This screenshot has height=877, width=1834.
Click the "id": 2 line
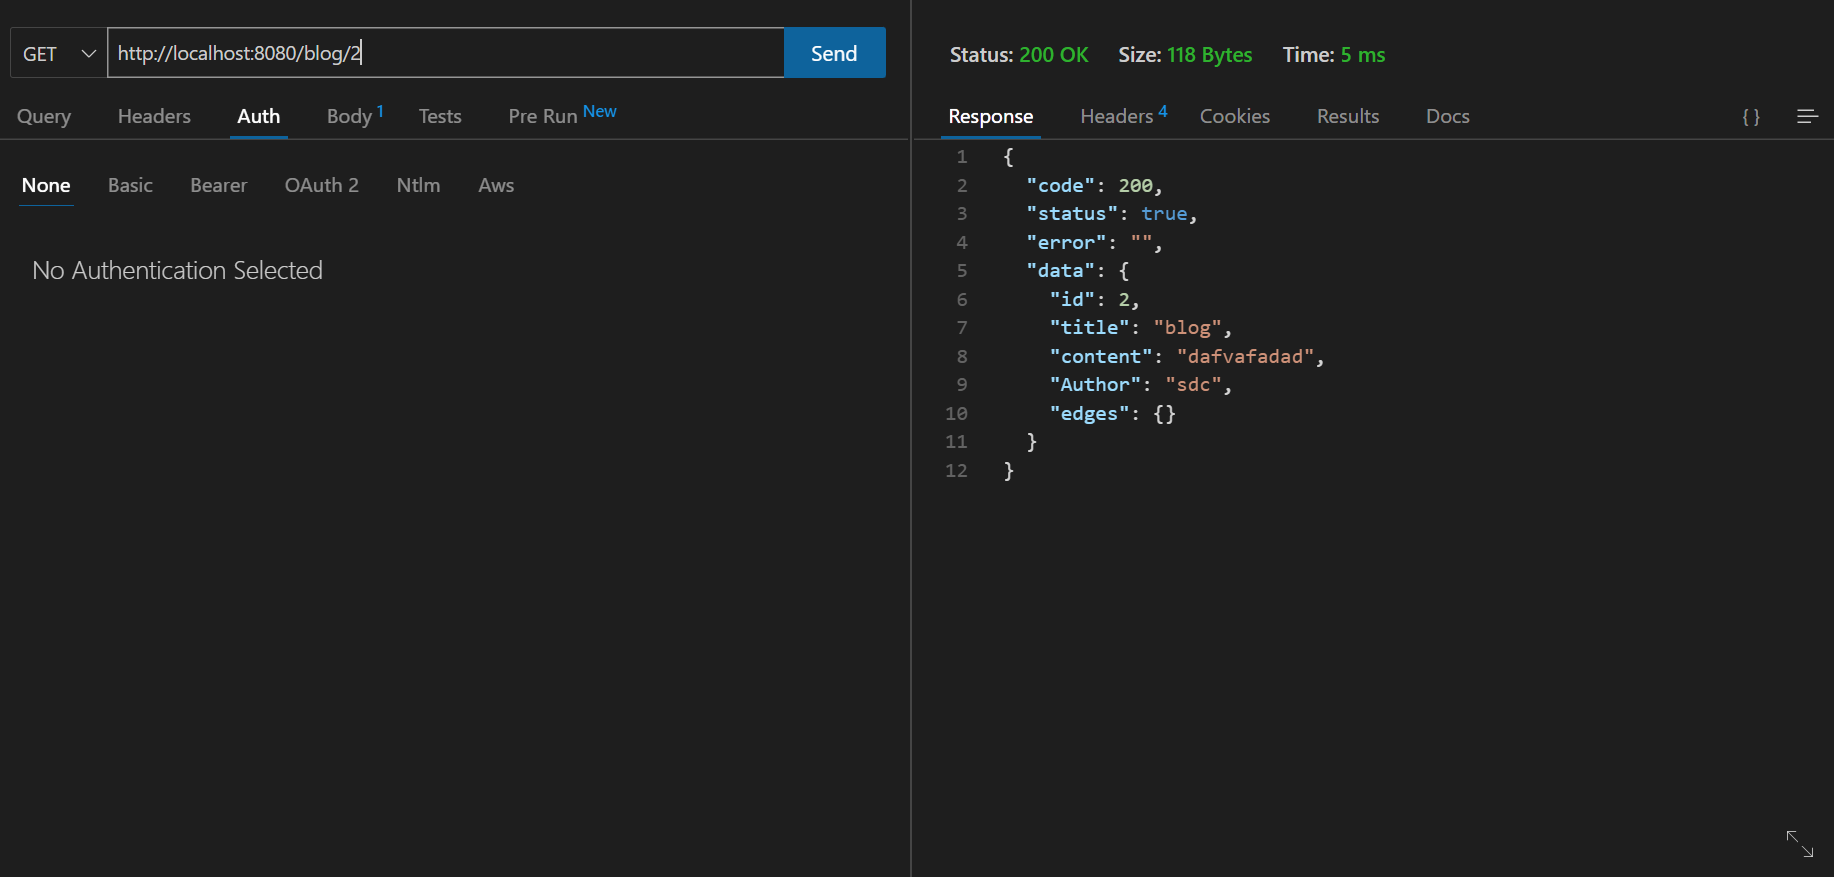point(1095,300)
